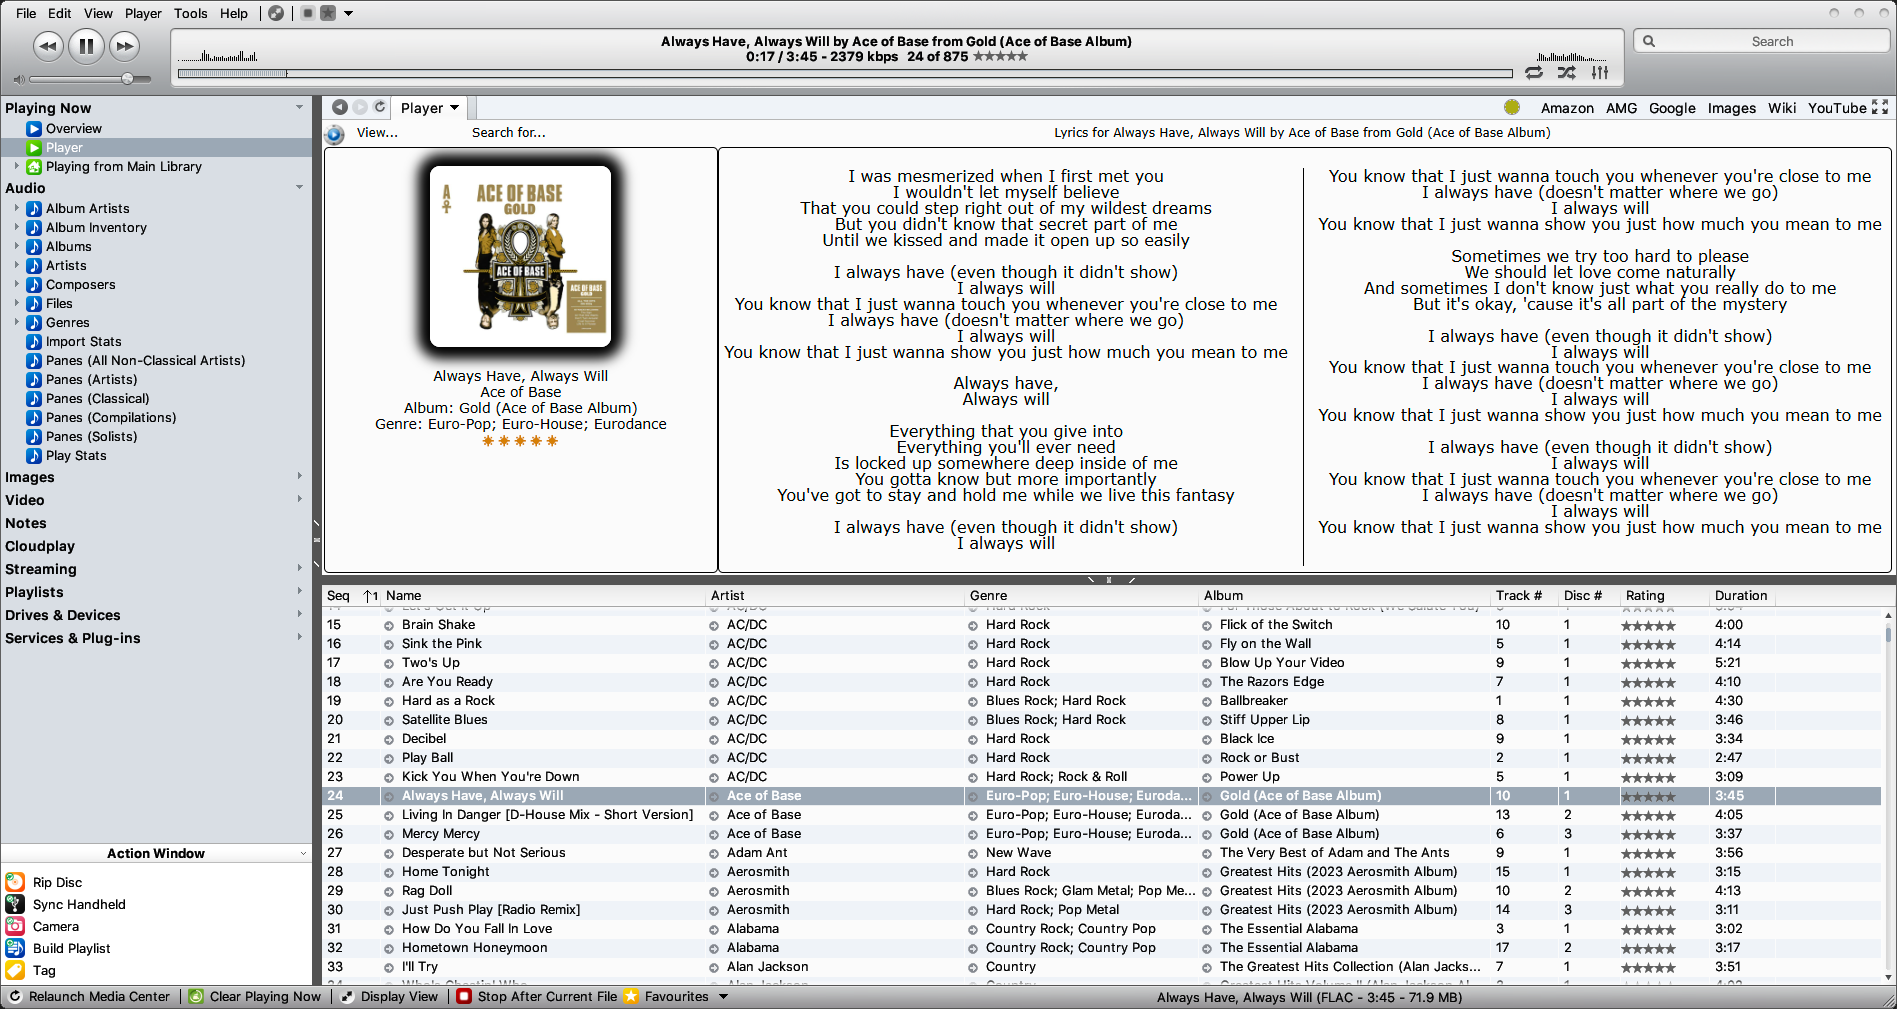Click the Build Playlist action

pyautogui.click(x=71, y=948)
